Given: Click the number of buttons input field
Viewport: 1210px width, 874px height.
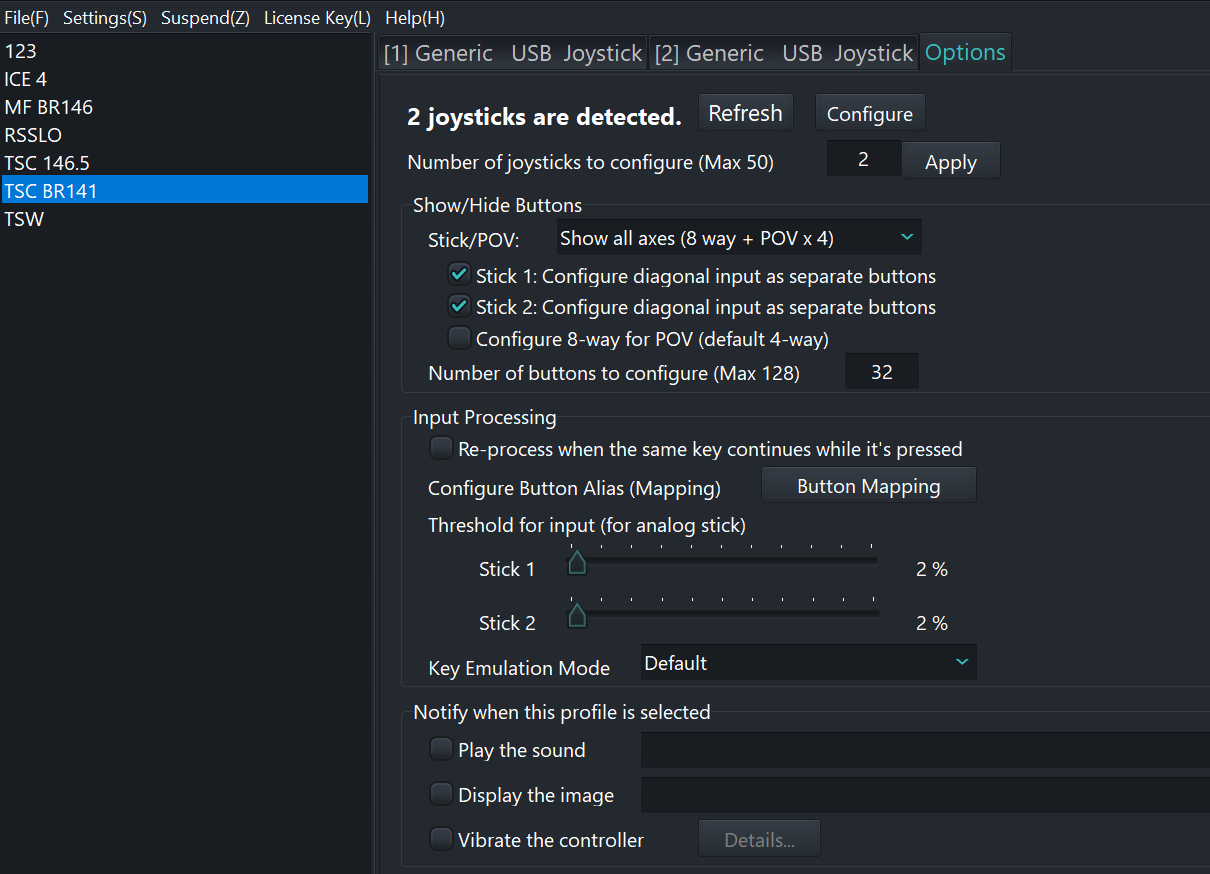Looking at the screenshot, I should [881, 372].
